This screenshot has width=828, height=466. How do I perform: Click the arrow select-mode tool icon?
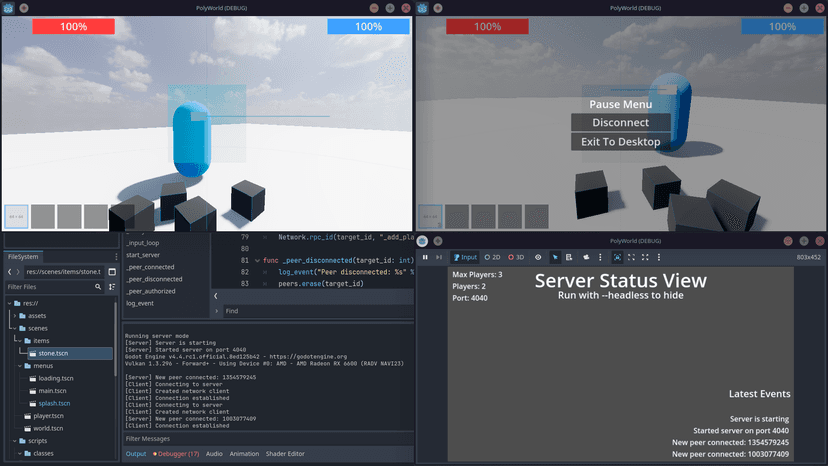pyautogui.click(x=555, y=257)
